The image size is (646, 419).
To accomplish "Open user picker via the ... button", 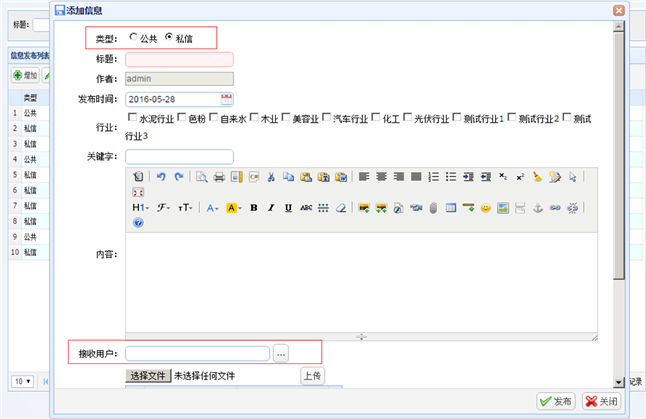I will pos(281,353).
